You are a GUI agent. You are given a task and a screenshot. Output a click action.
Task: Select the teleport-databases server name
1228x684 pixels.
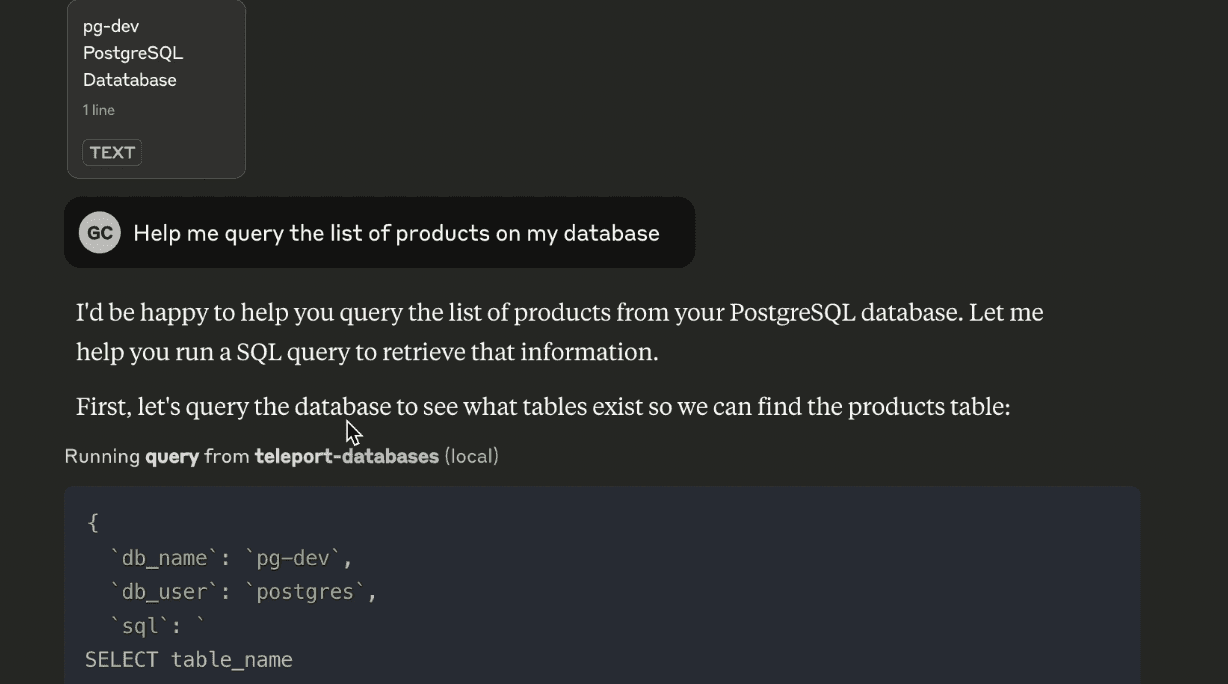point(346,456)
